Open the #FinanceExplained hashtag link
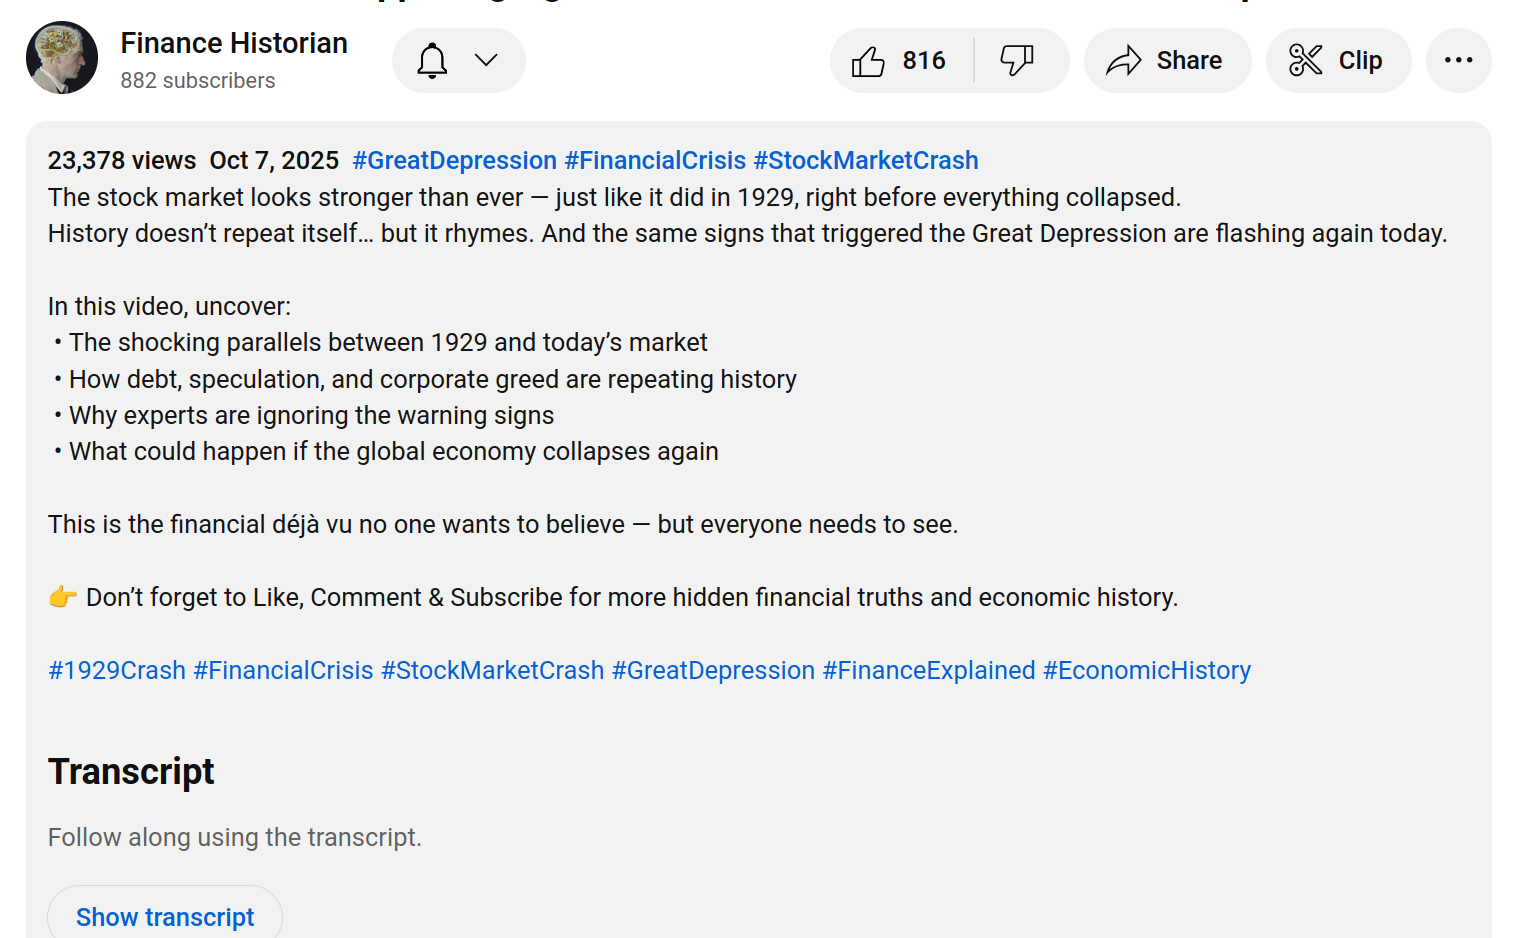Image resolution: width=1520 pixels, height=938 pixels. coord(928,670)
